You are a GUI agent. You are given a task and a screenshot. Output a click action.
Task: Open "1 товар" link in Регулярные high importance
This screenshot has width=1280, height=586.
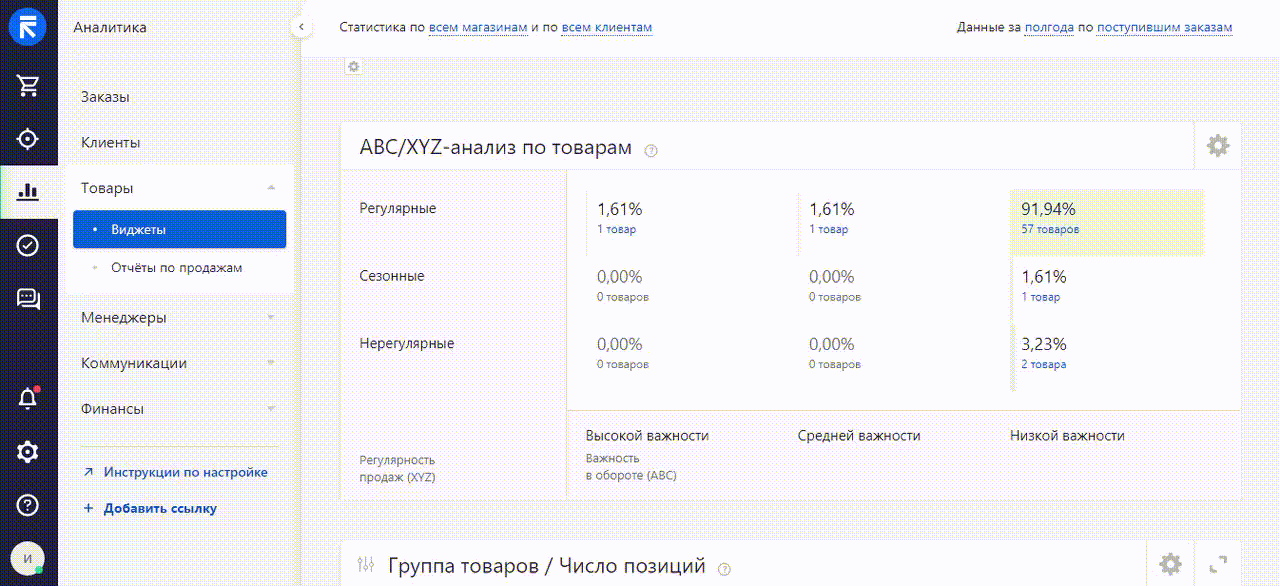(616, 229)
